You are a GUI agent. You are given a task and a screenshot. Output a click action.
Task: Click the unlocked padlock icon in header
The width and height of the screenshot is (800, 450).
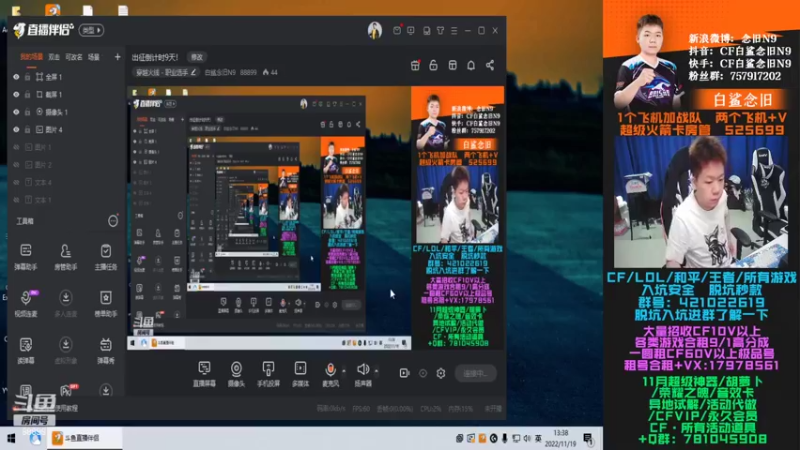pyautogui.click(x=433, y=65)
